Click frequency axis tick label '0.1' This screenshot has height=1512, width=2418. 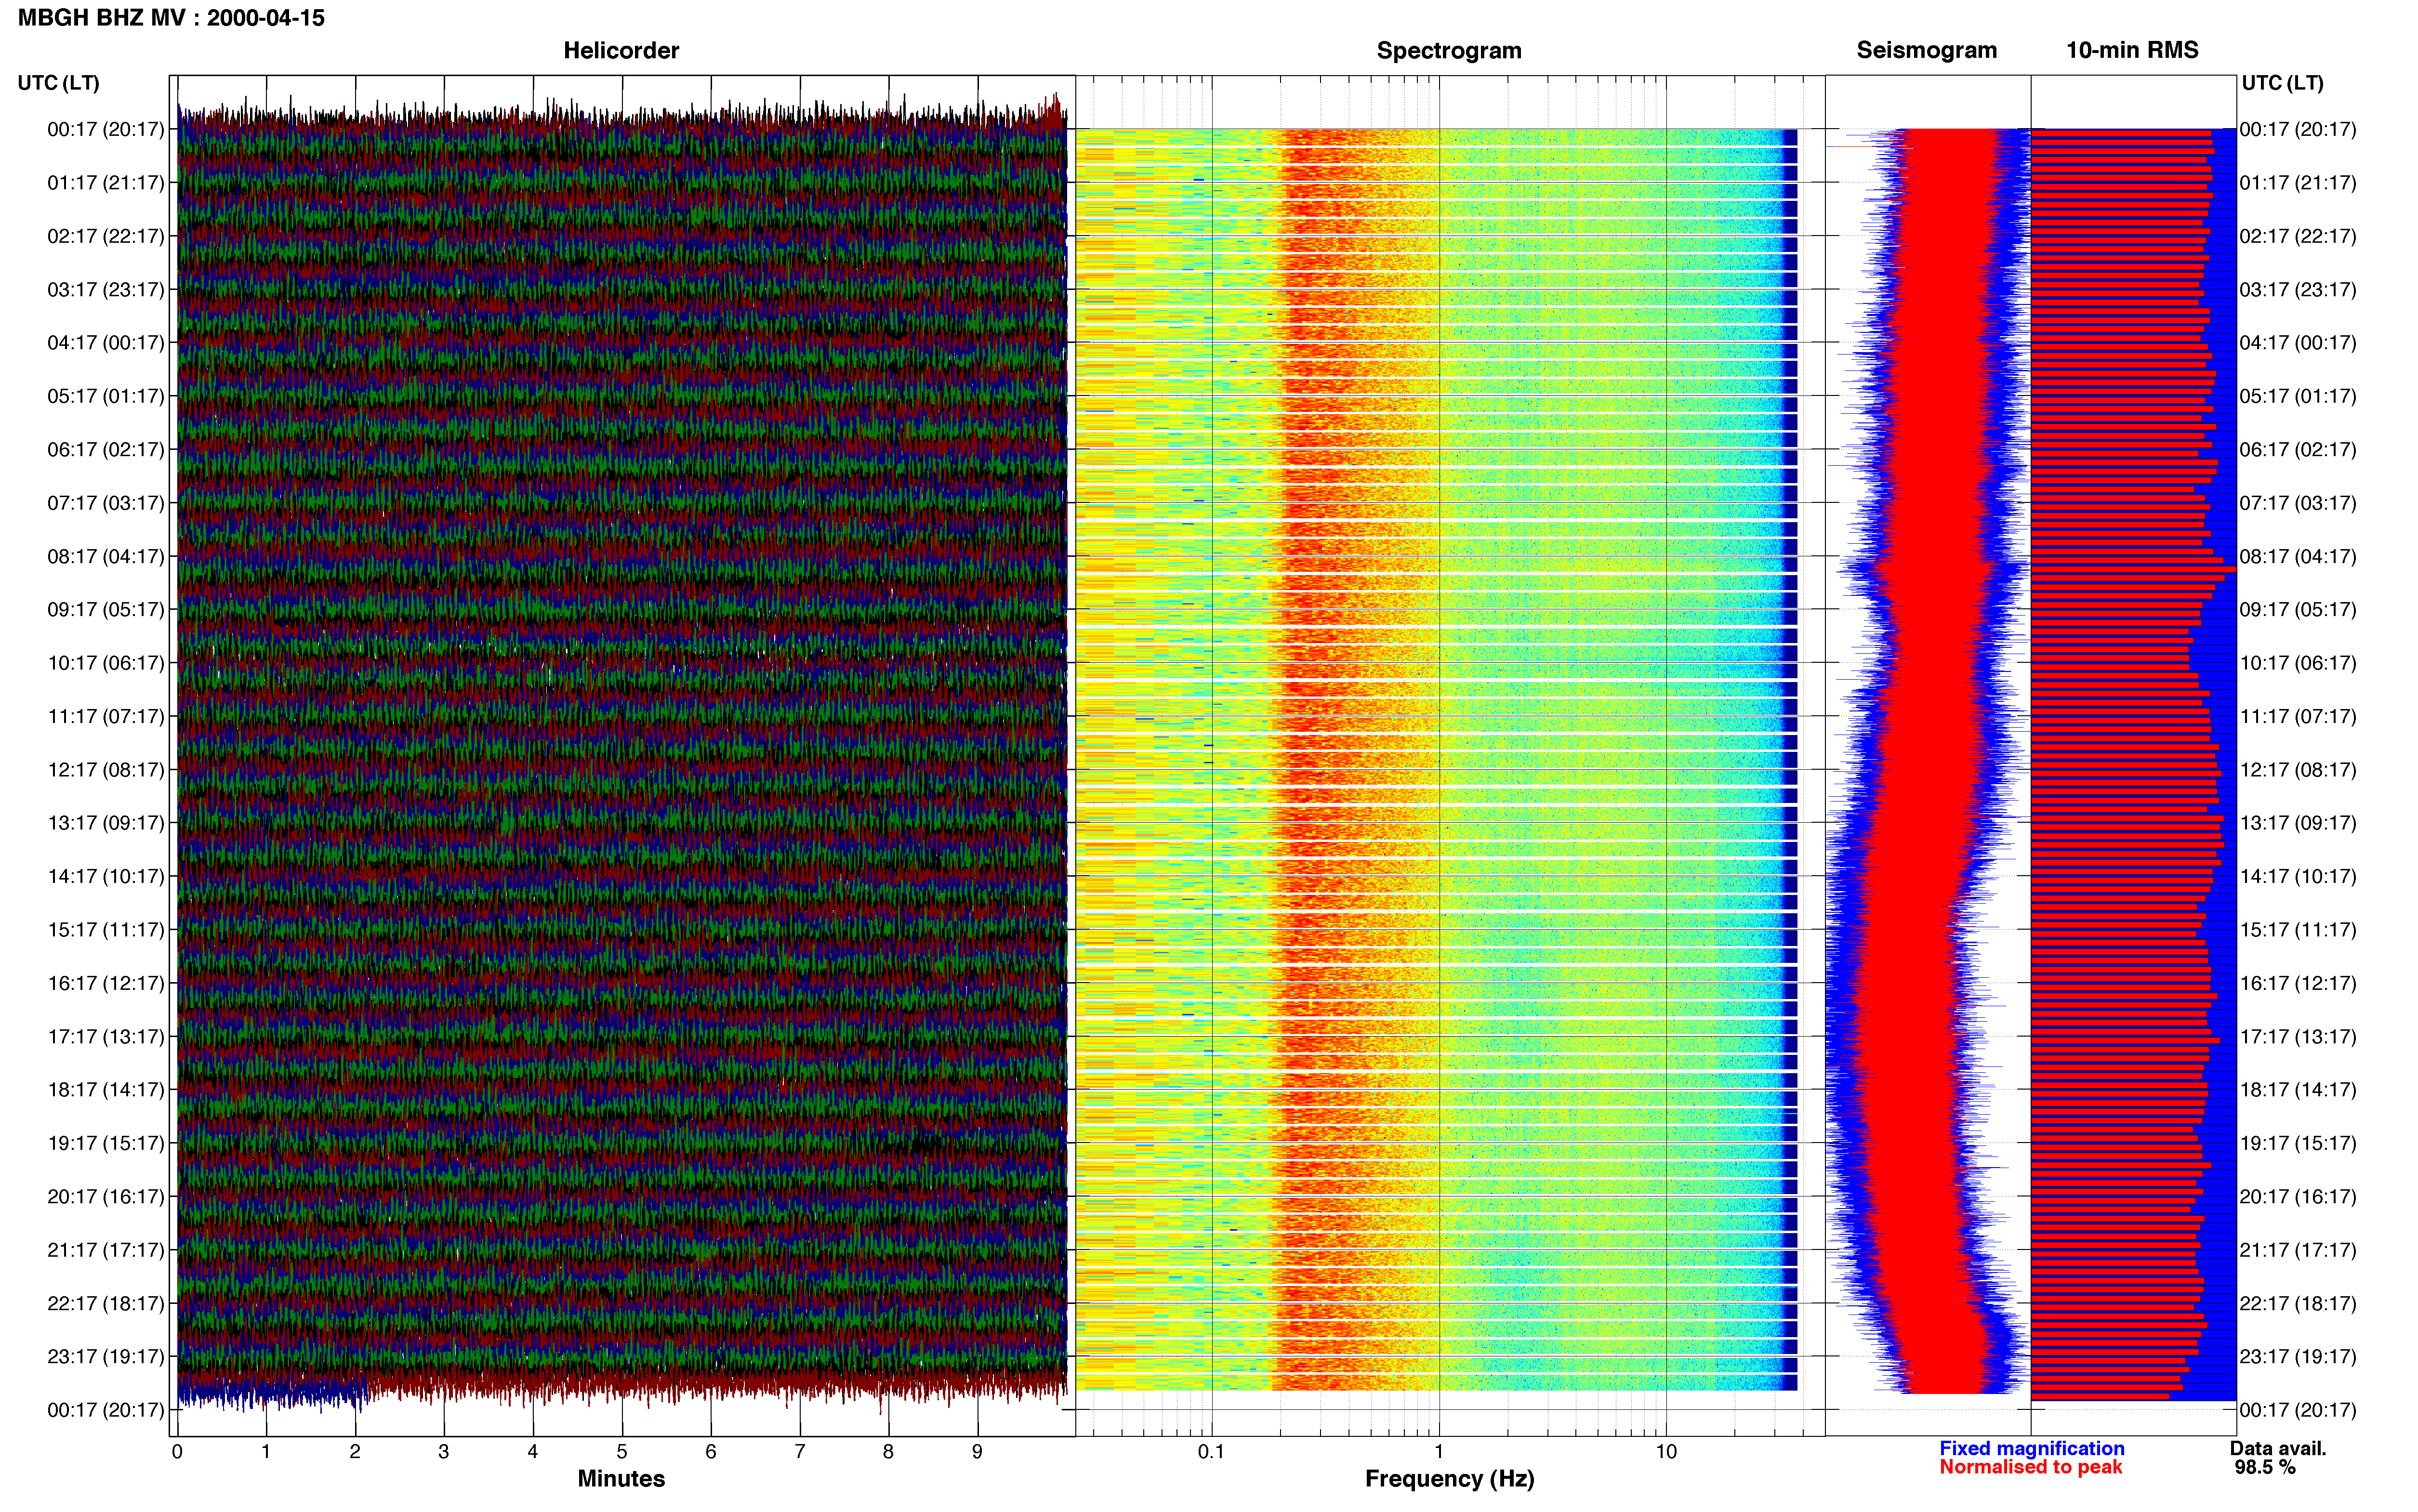tap(1211, 1452)
